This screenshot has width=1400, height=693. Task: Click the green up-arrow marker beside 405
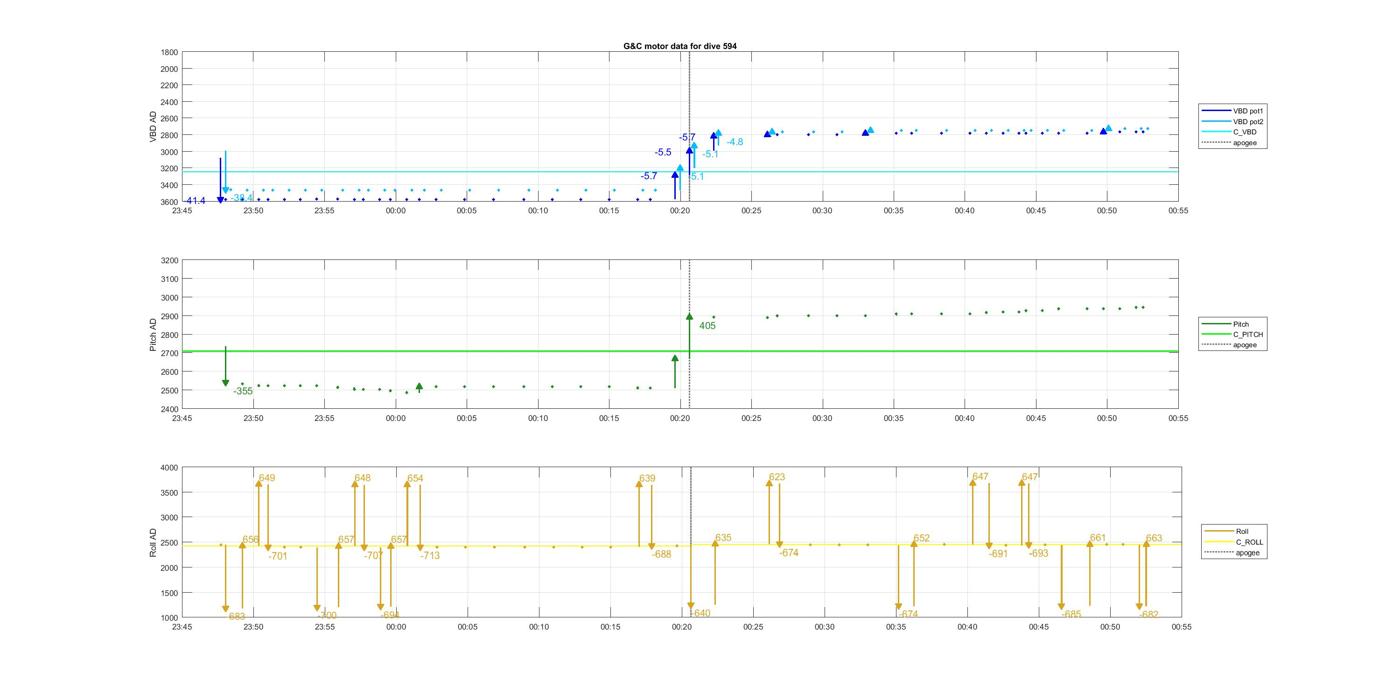click(x=689, y=316)
